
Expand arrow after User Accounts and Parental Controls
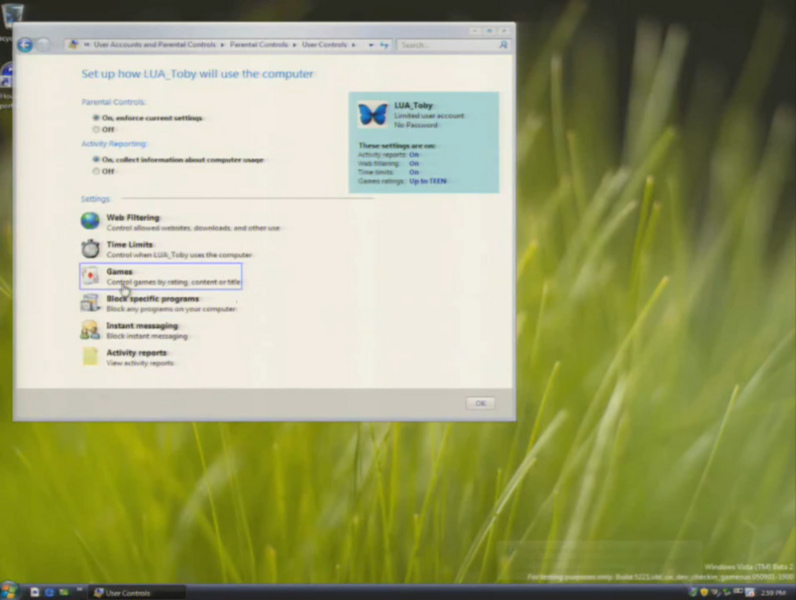222,45
